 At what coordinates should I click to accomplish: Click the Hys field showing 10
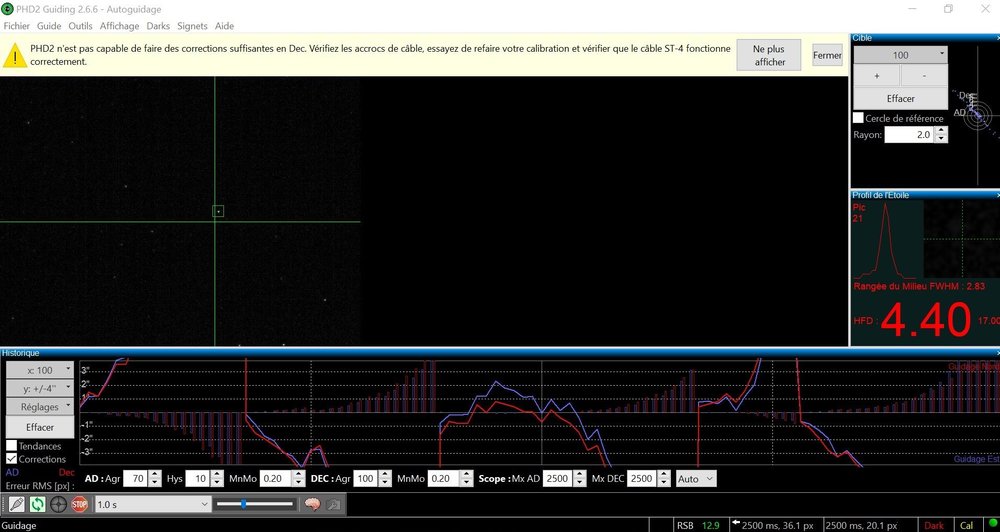pyautogui.click(x=198, y=478)
